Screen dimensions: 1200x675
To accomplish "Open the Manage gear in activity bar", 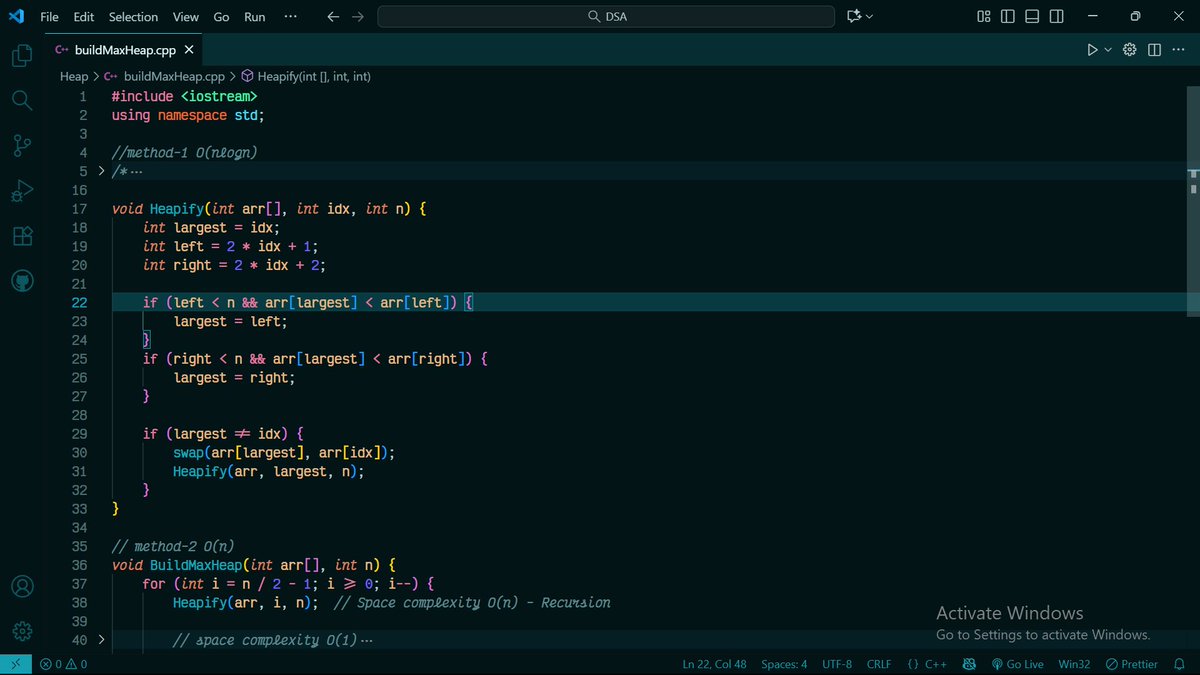I will [22, 631].
